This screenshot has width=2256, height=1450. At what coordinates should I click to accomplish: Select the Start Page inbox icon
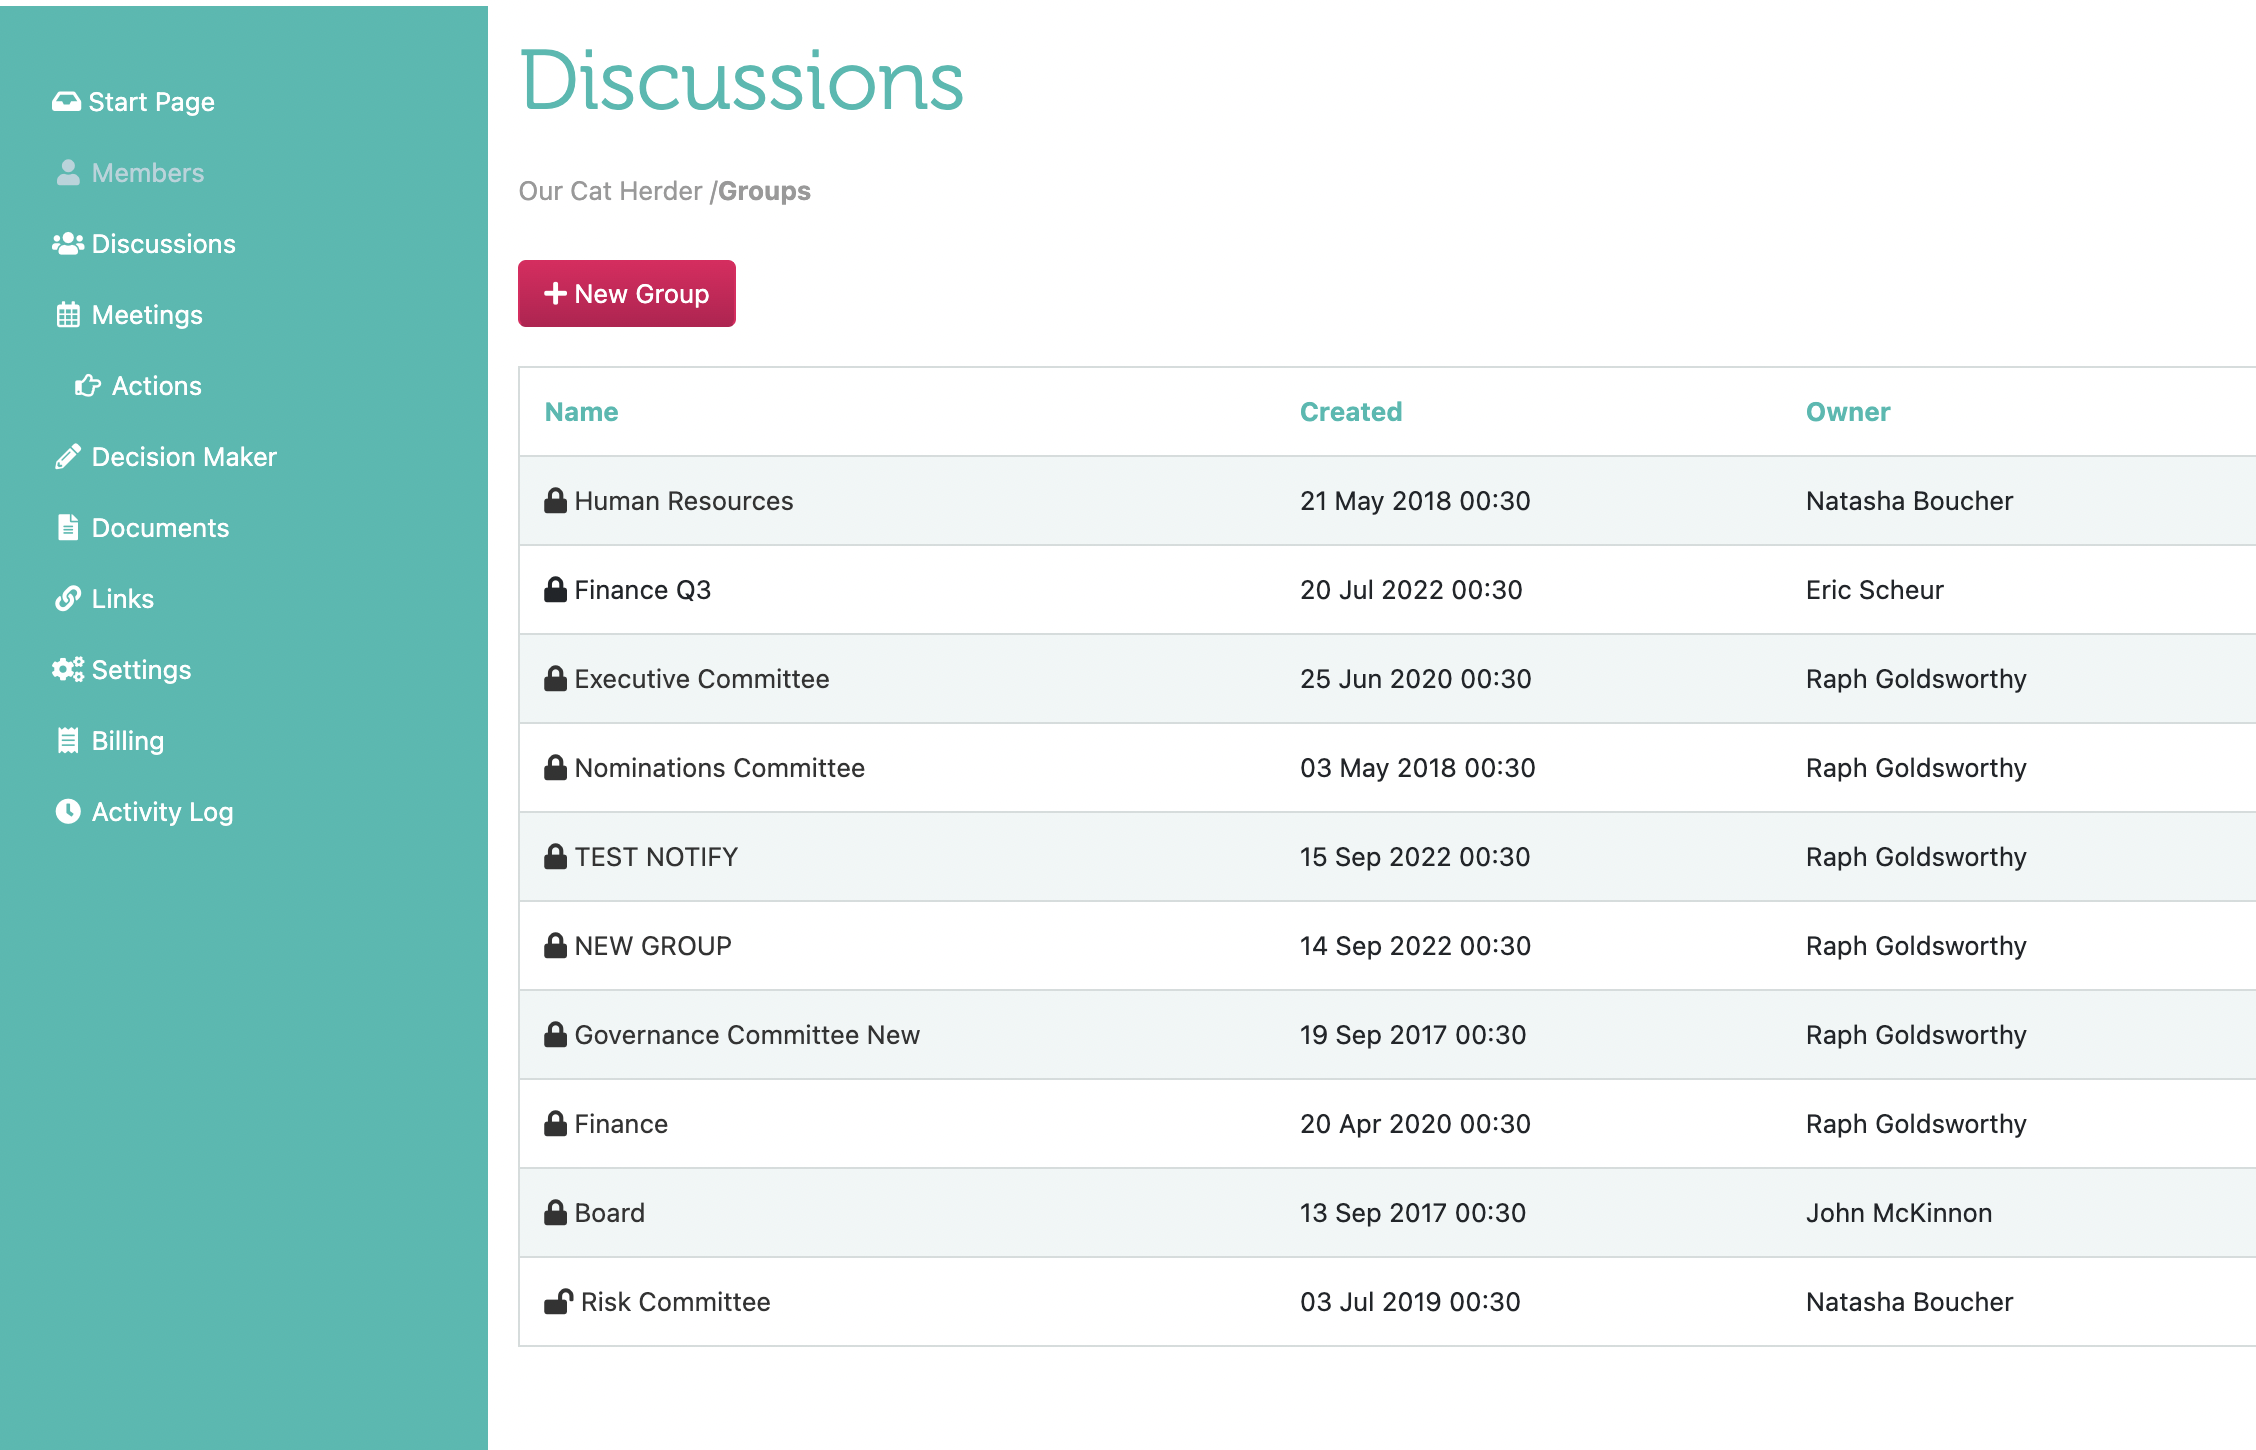pos(66,101)
